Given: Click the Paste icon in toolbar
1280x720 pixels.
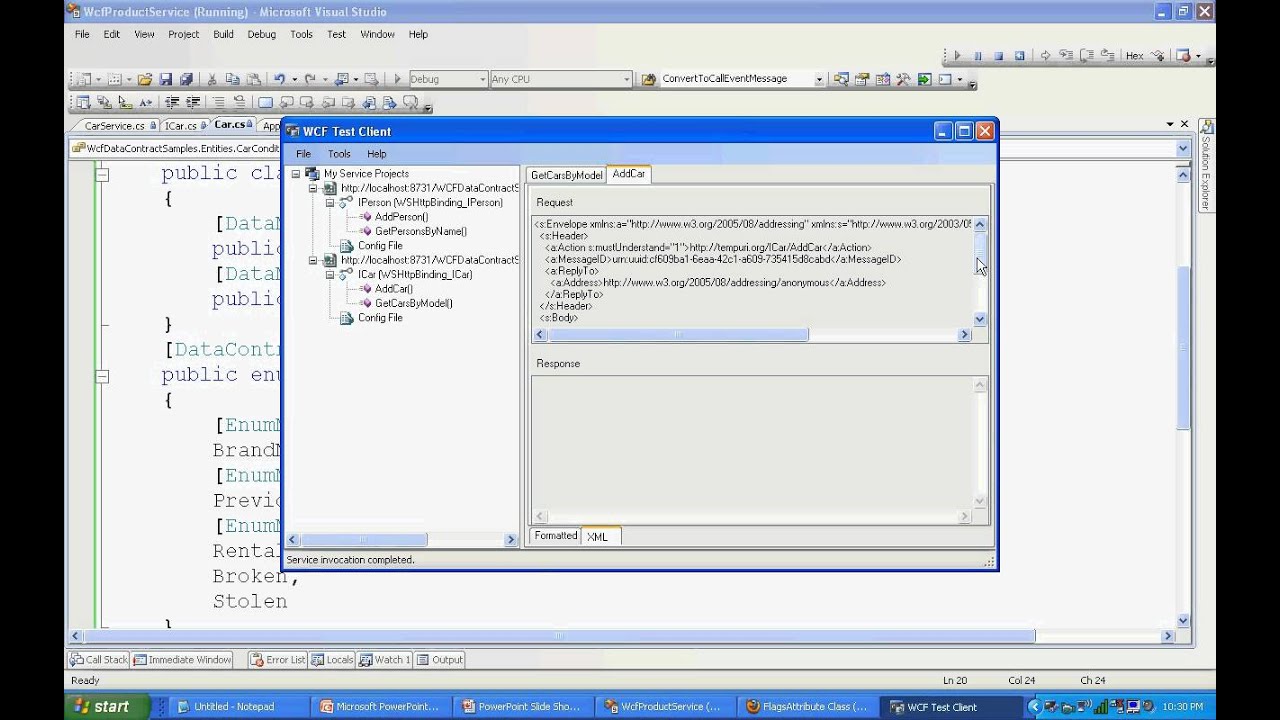Looking at the screenshot, I should click(x=253, y=79).
